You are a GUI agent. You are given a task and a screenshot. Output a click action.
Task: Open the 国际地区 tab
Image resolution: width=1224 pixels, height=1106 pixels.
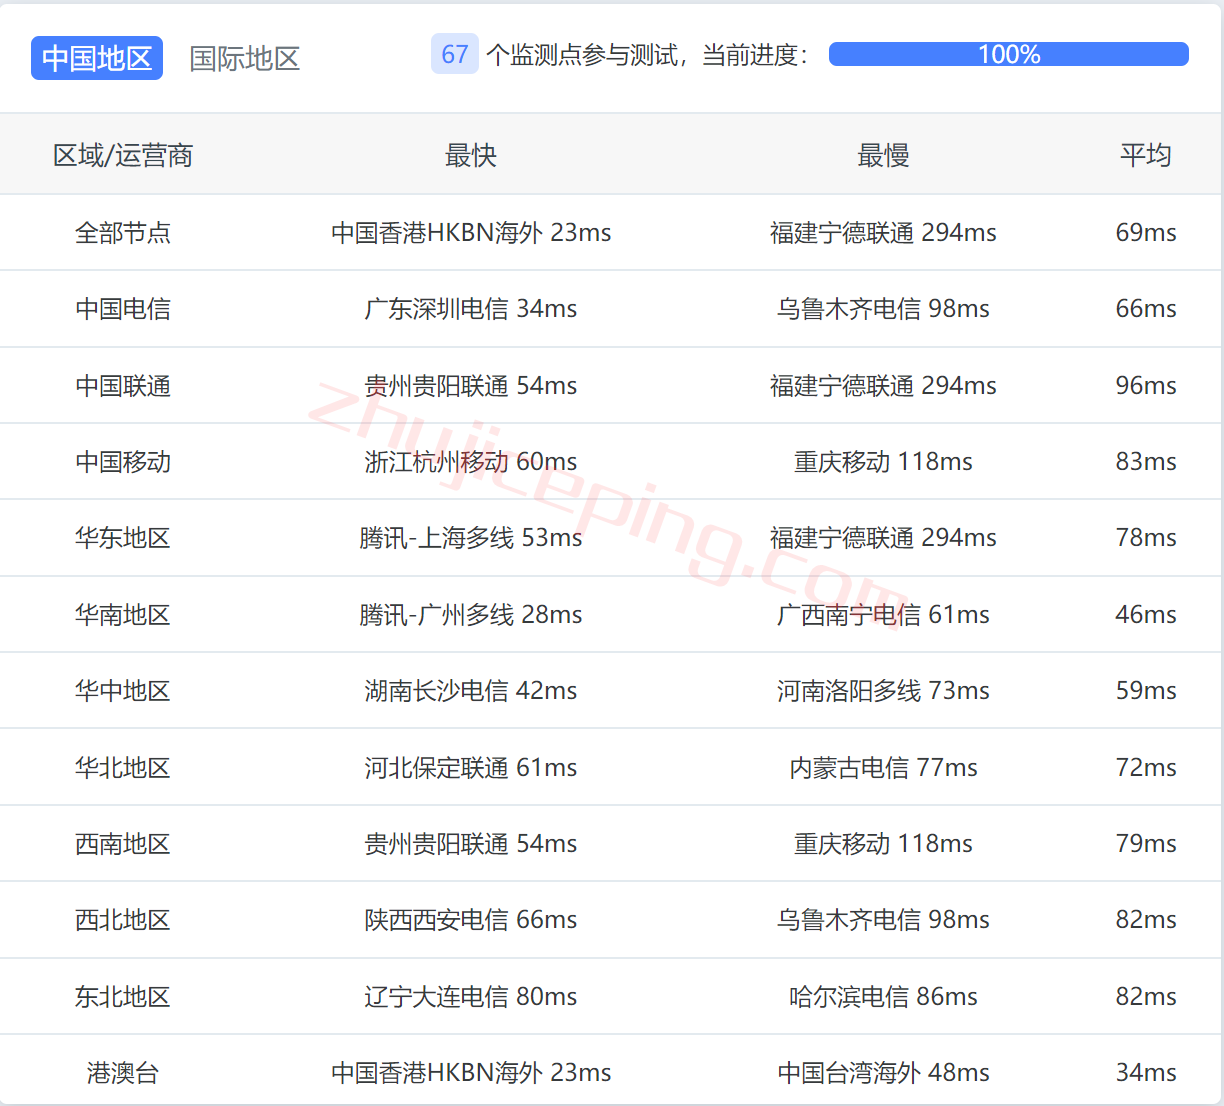click(245, 58)
